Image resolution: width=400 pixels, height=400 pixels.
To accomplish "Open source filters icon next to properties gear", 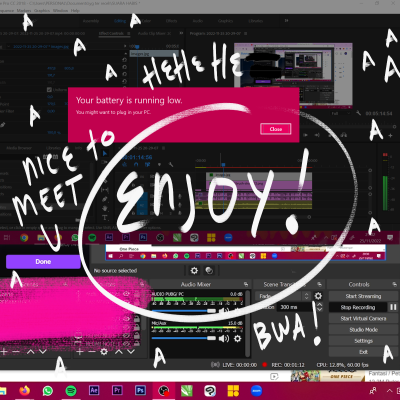I will pos(209,270).
